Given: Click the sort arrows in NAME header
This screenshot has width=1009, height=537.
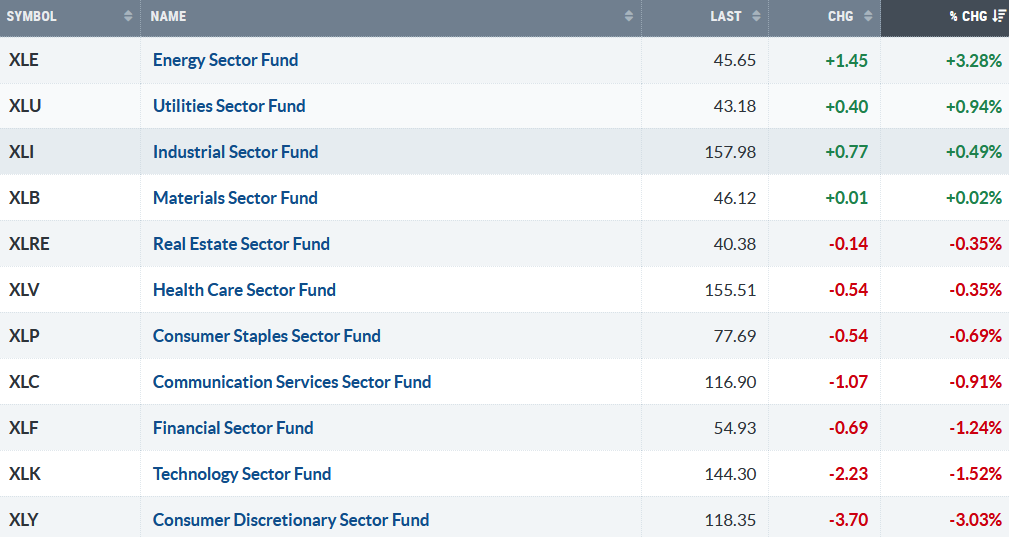Looking at the screenshot, I should 628,17.
